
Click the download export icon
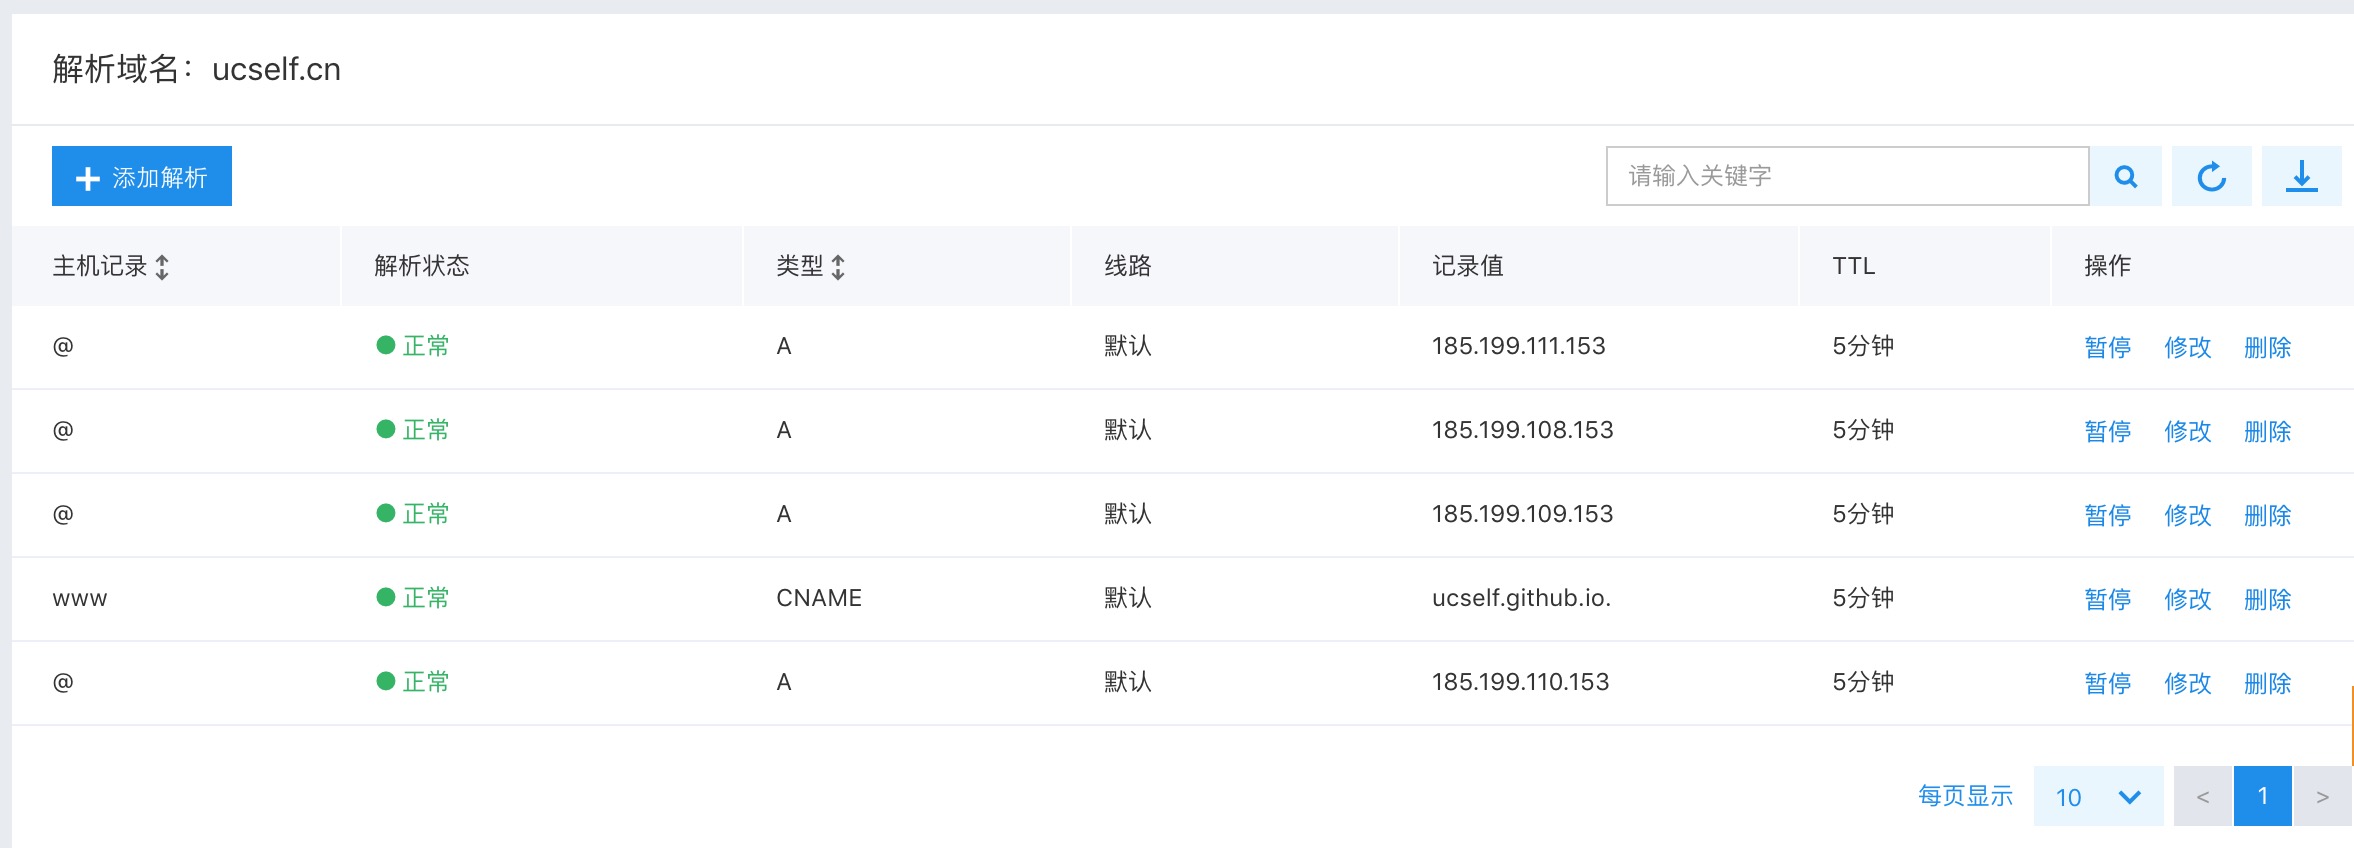point(2301,177)
